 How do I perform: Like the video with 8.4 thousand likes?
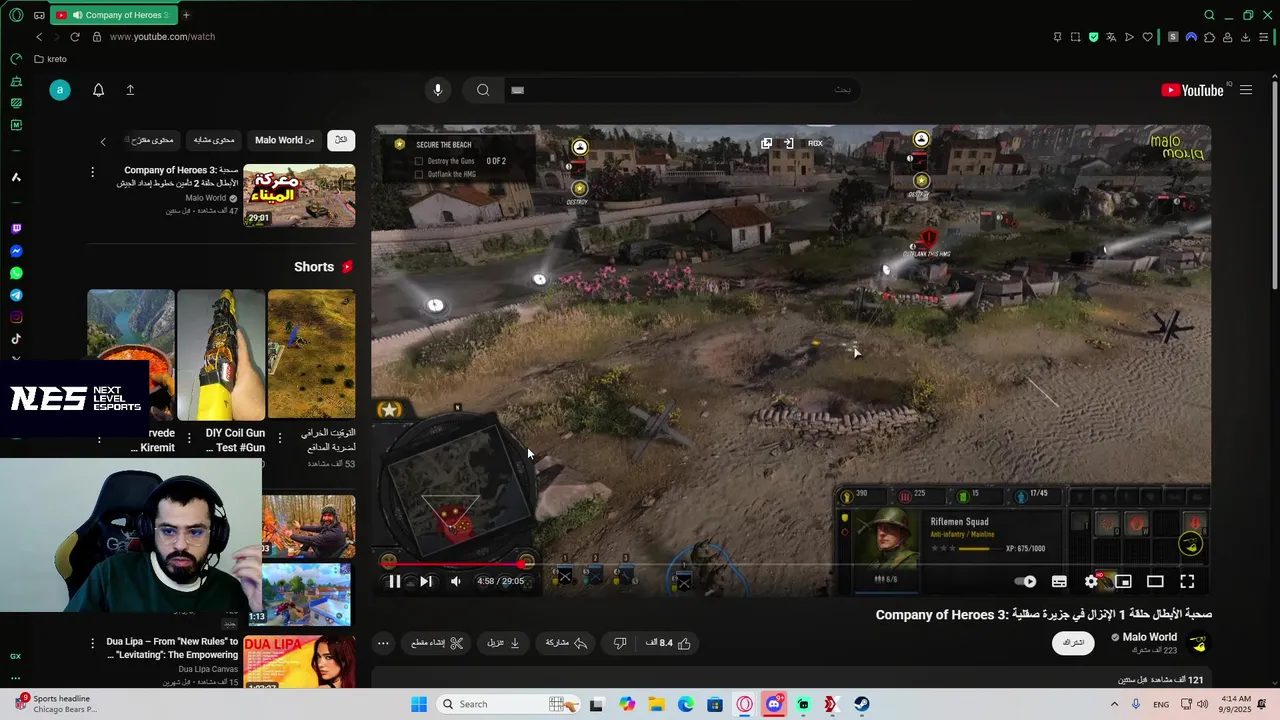point(669,643)
